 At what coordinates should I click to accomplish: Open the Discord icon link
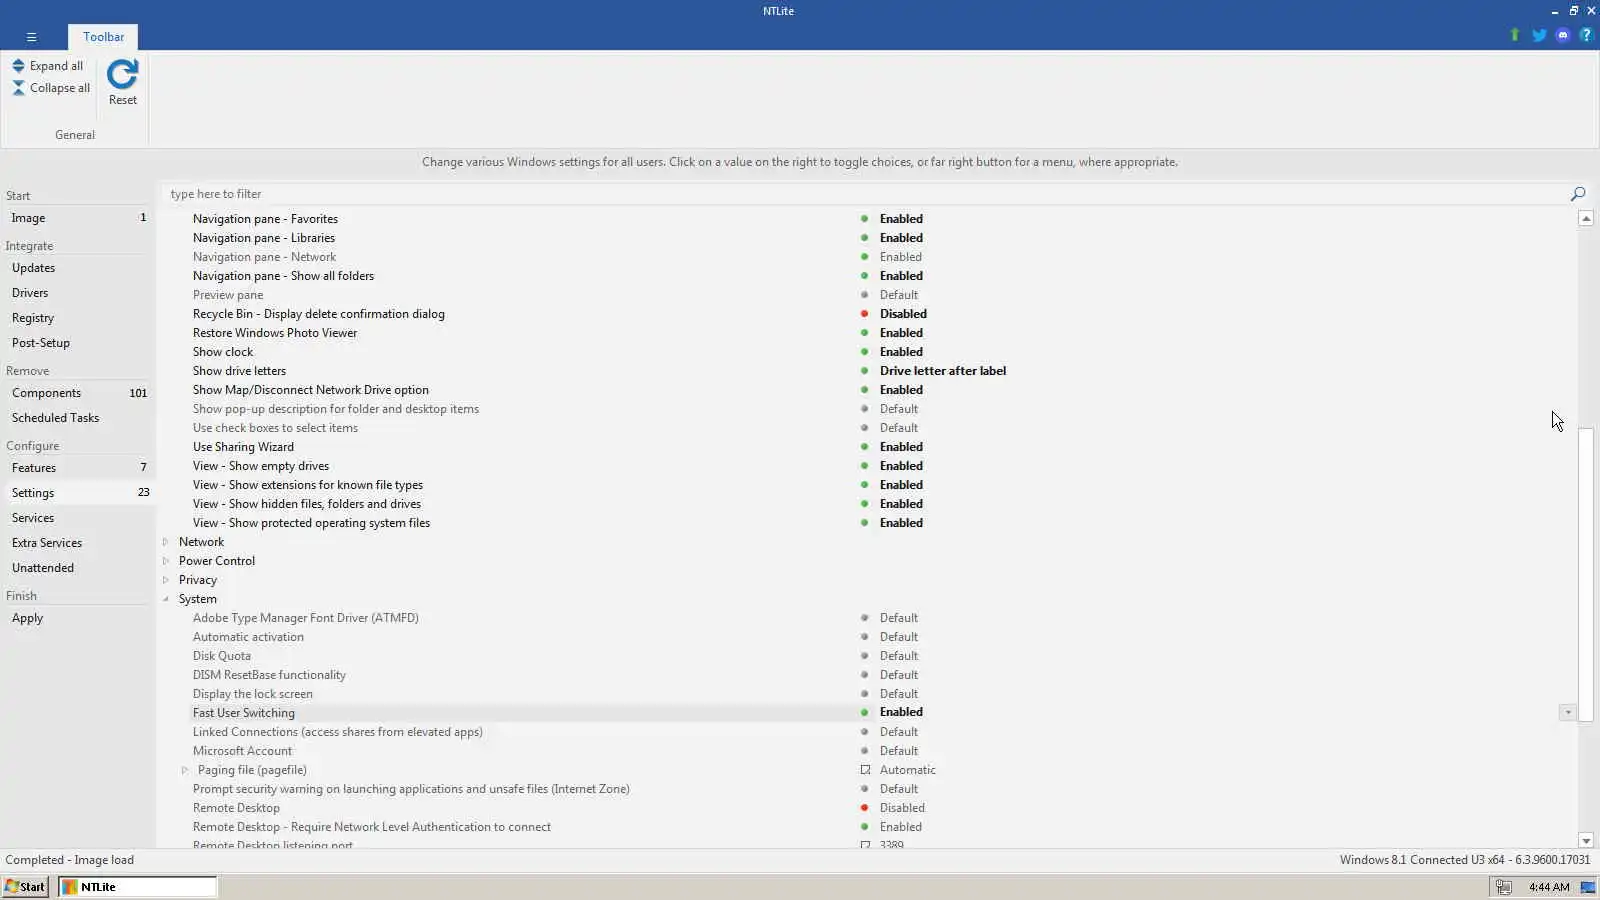pyautogui.click(x=1563, y=35)
